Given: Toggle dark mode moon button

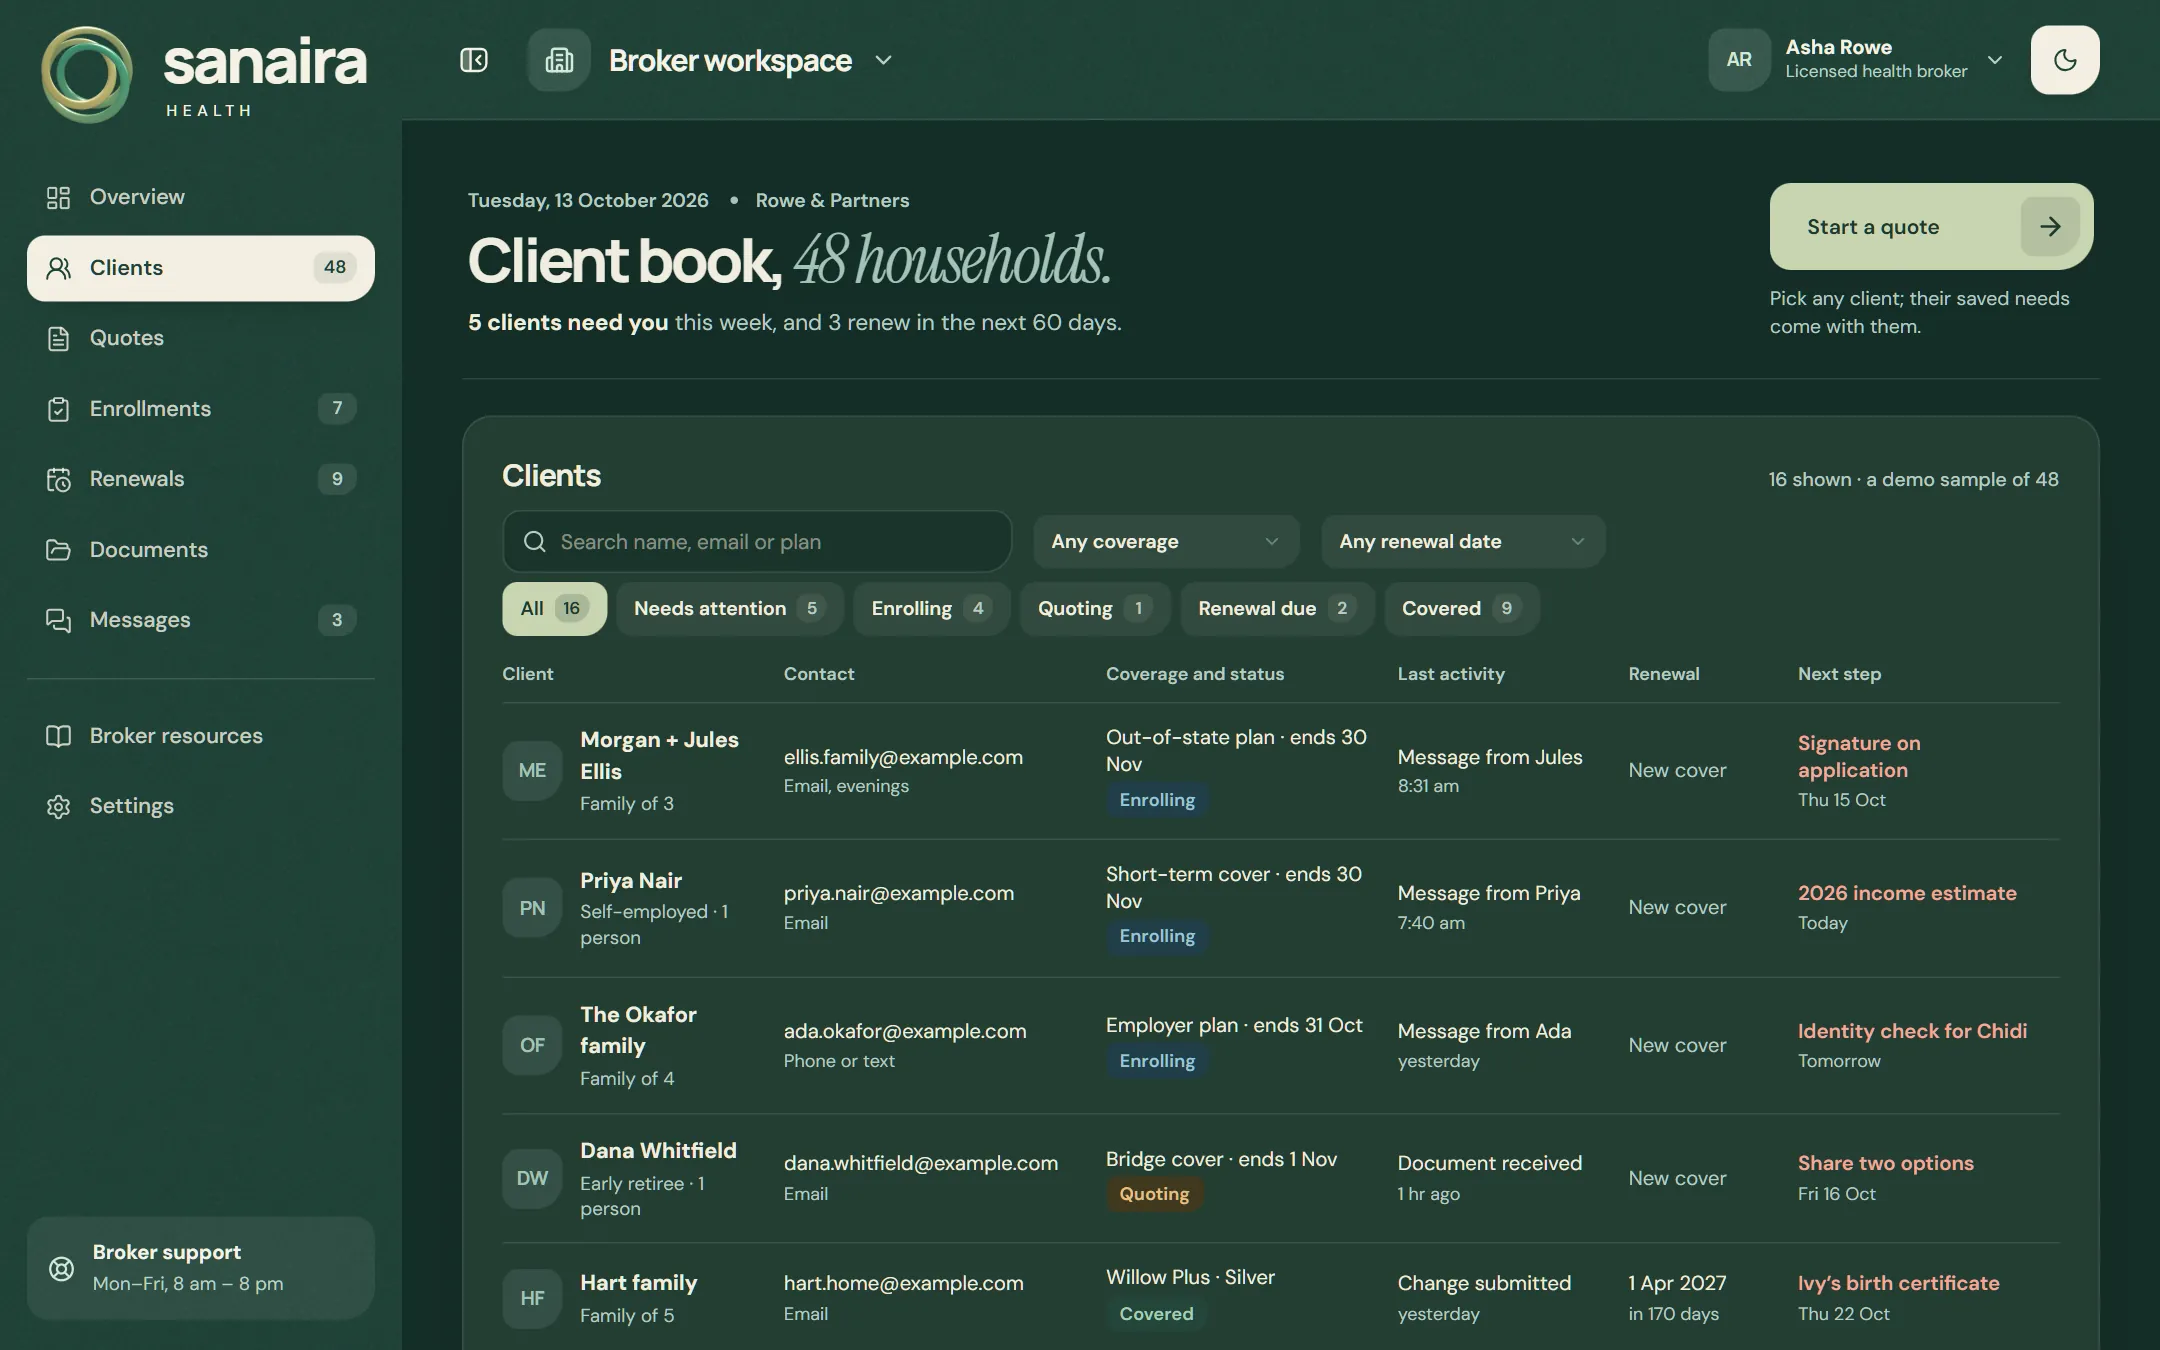Looking at the screenshot, I should coord(2065,60).
